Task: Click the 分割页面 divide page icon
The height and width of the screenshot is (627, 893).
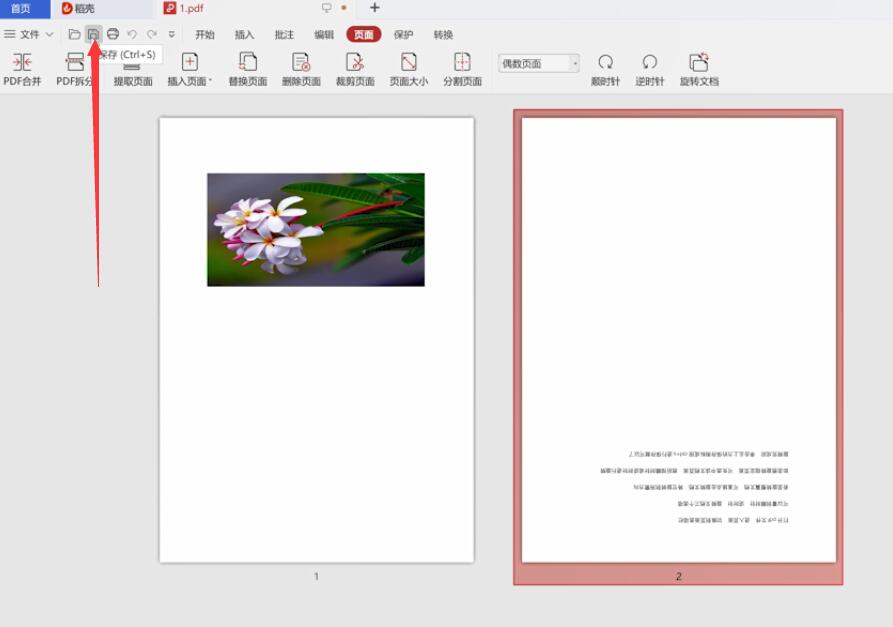Action: pos(462,62)
